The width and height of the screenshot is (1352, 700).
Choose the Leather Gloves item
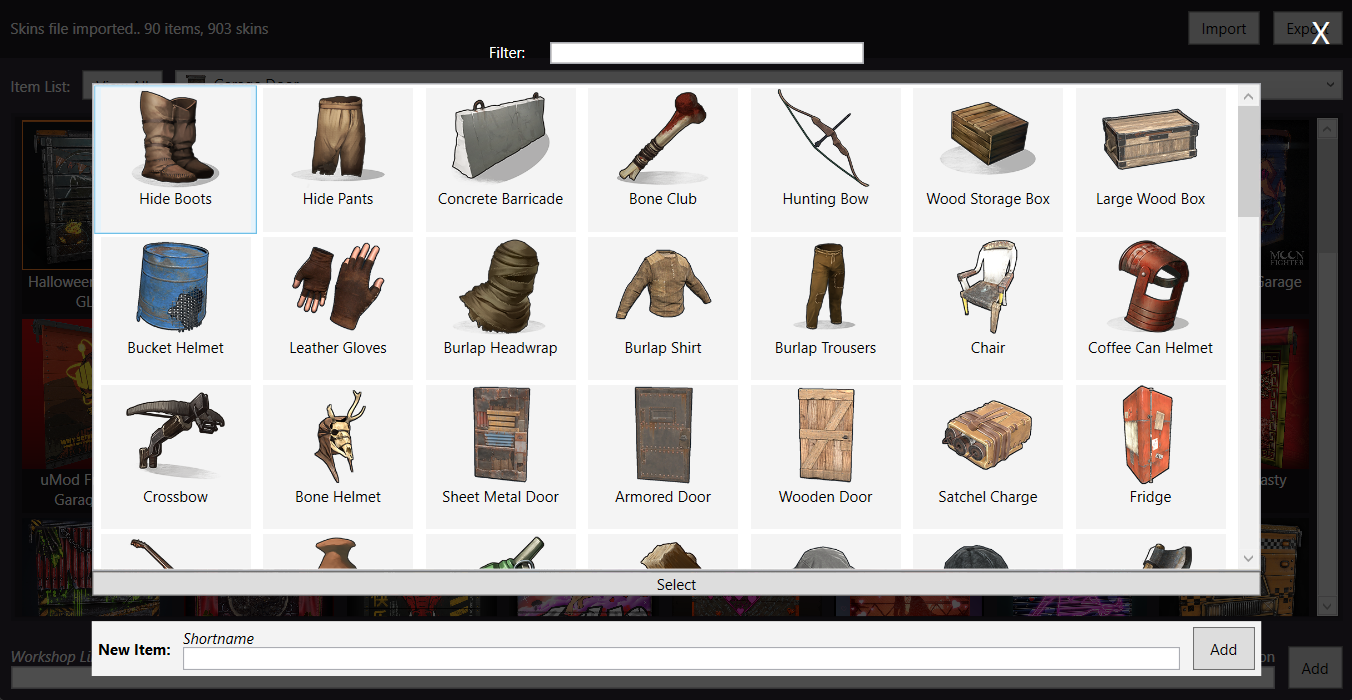tap(338, 308)
